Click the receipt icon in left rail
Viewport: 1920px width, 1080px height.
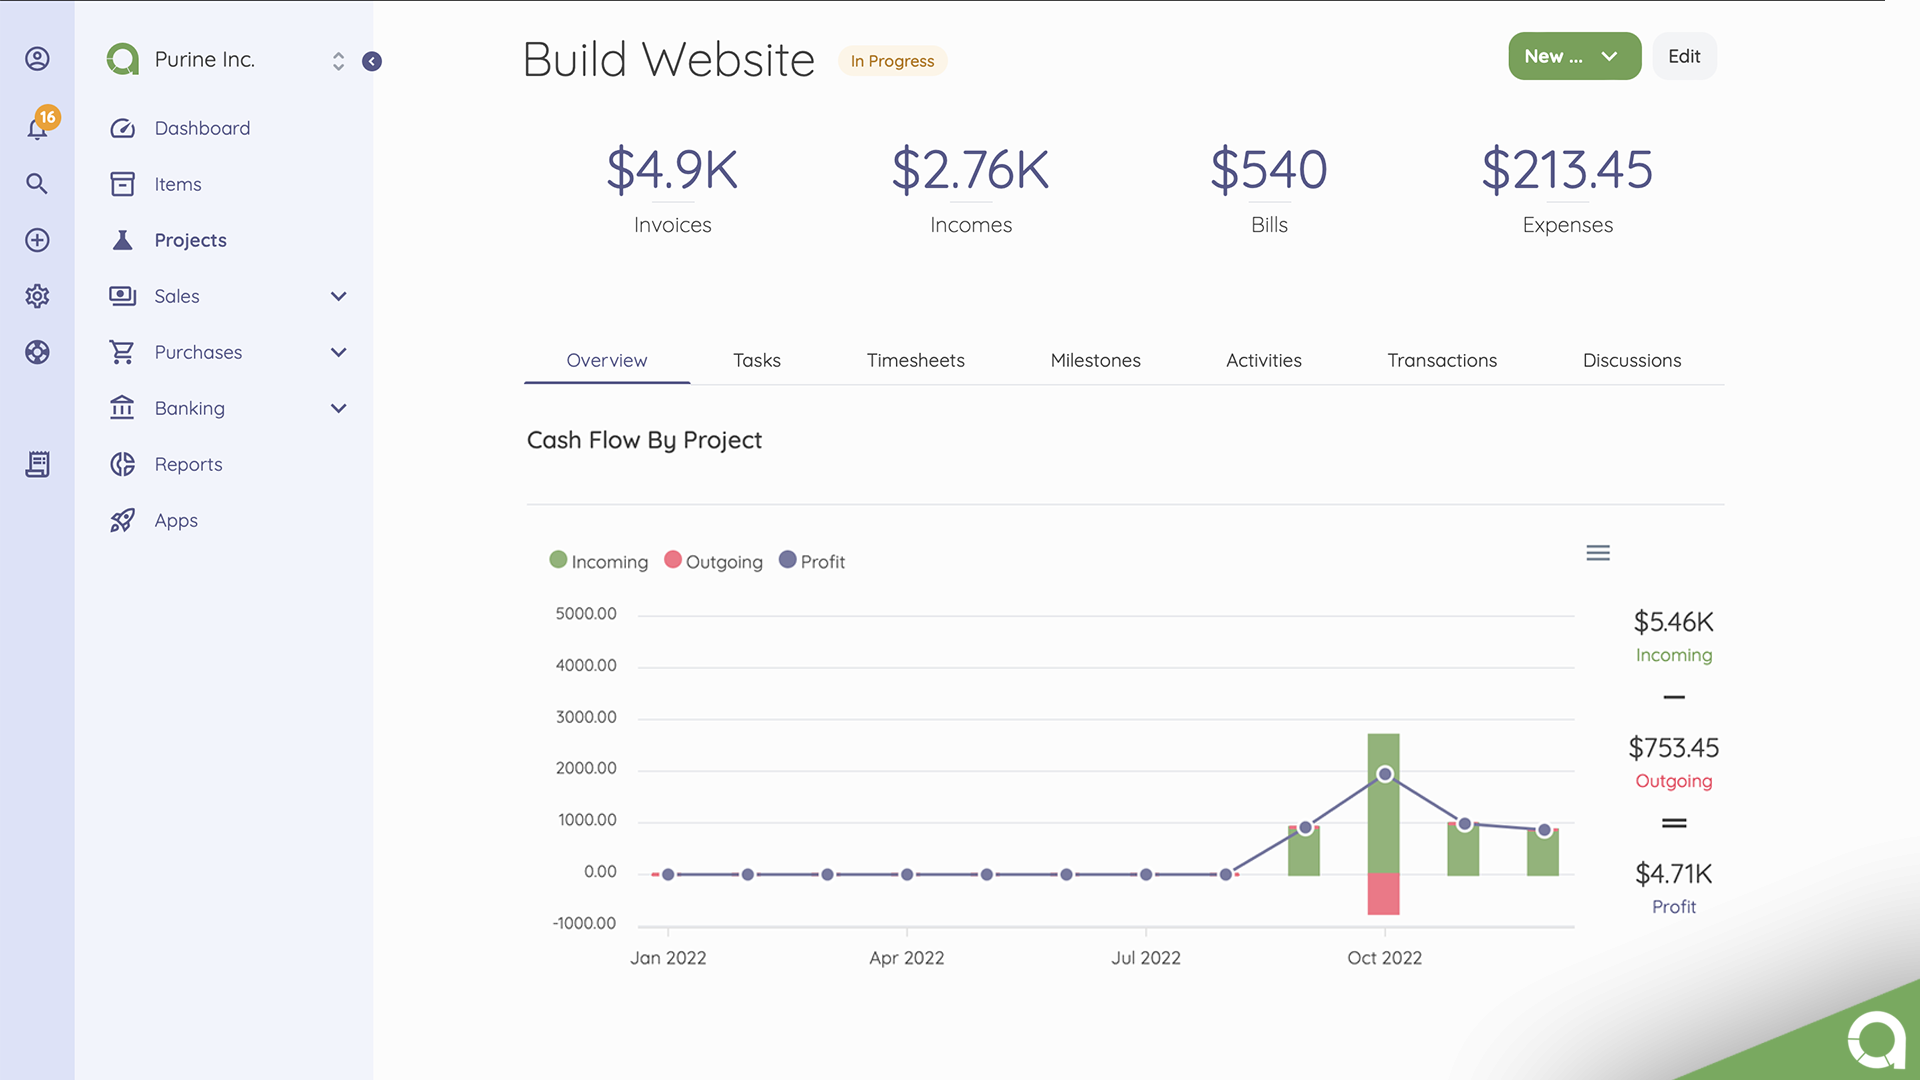[x=37, y=464]
